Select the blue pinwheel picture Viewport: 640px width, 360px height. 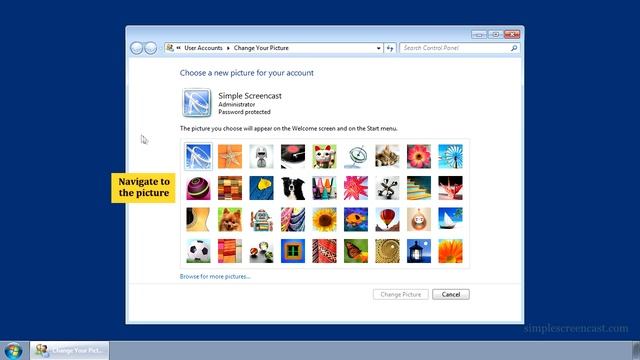tap(450, 156)
